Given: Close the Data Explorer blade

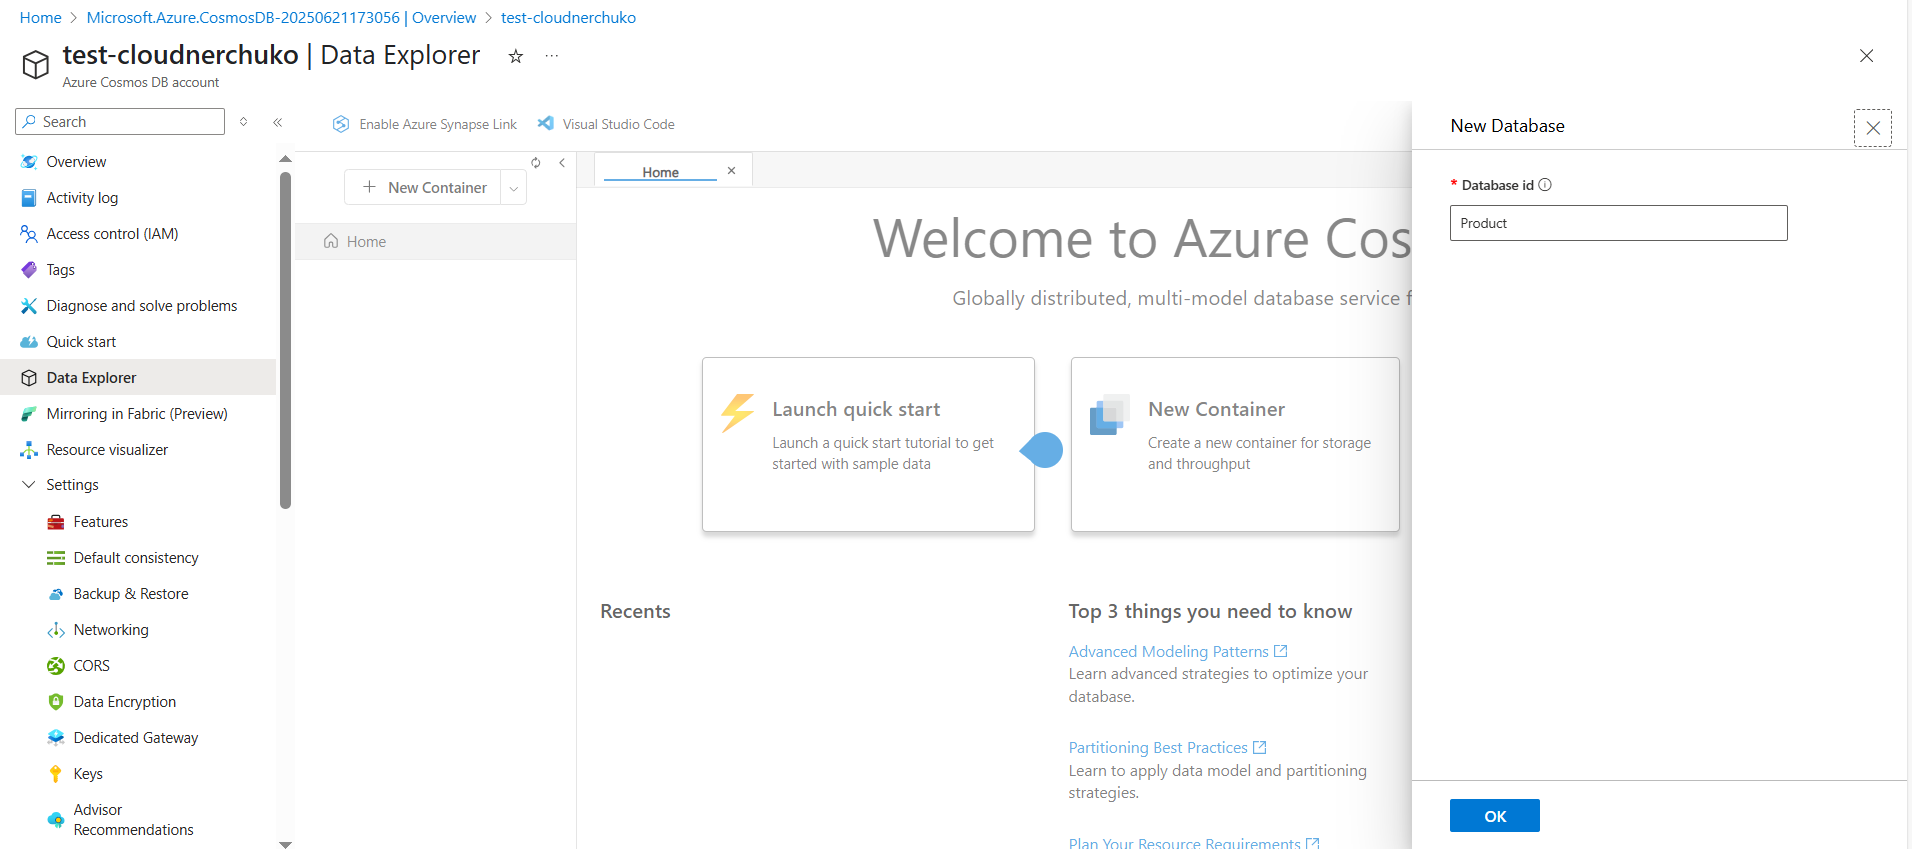Looking at the screenshot, I should click(x=1866, y=56).
